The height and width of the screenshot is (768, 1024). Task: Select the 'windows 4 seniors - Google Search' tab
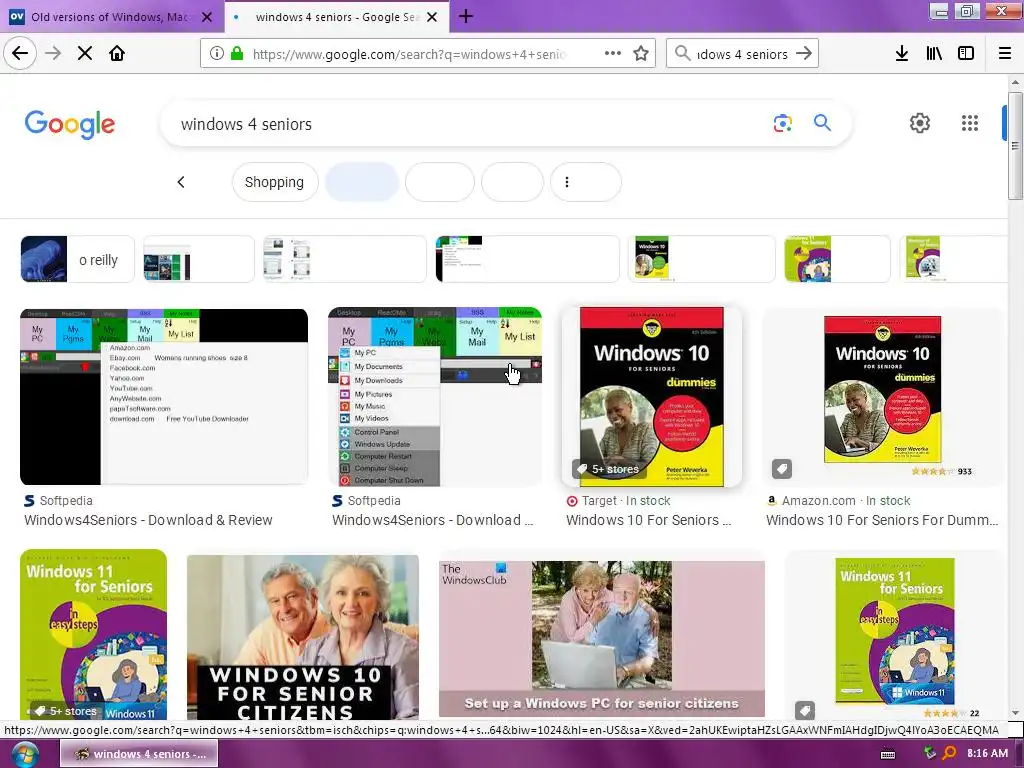pyautogui.click(x=336, y=17)
